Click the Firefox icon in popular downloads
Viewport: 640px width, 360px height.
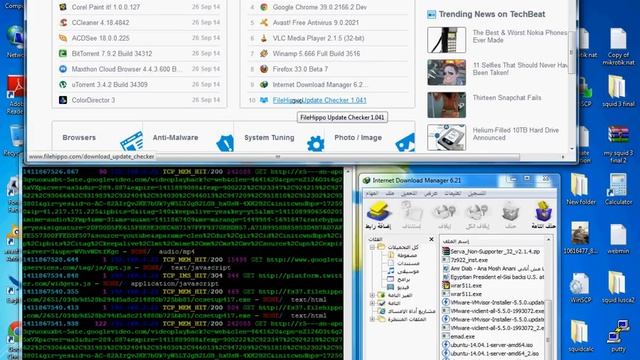(x=264, y=69)
